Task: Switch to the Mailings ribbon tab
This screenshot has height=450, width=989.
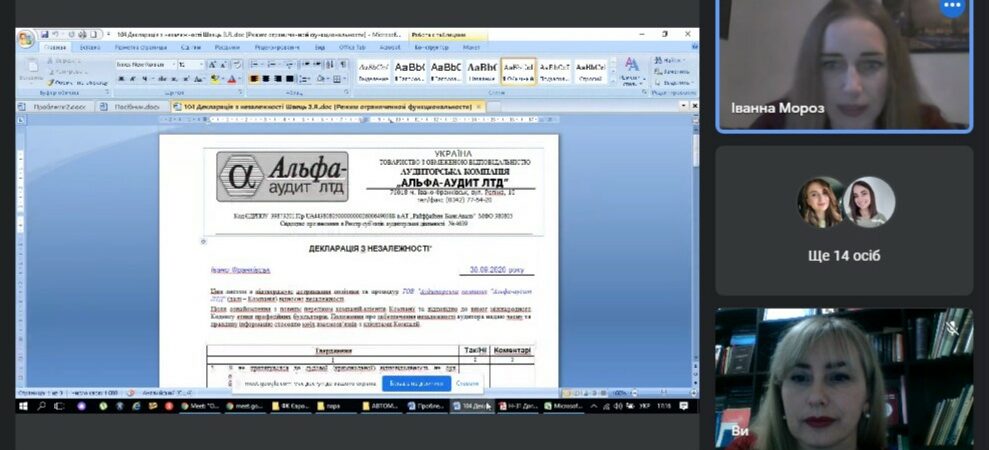Action: point(227,48)
